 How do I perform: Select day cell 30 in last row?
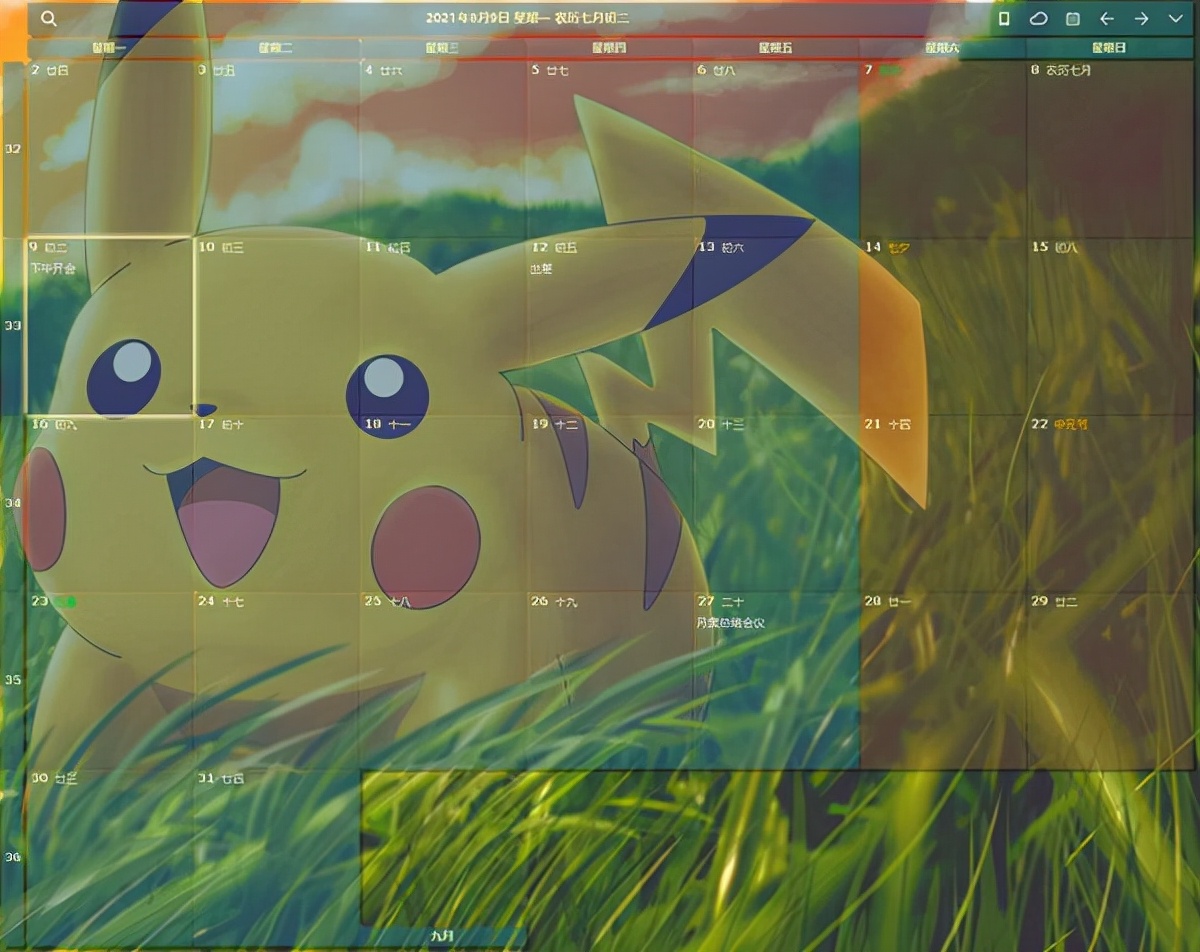click(110, 857)
